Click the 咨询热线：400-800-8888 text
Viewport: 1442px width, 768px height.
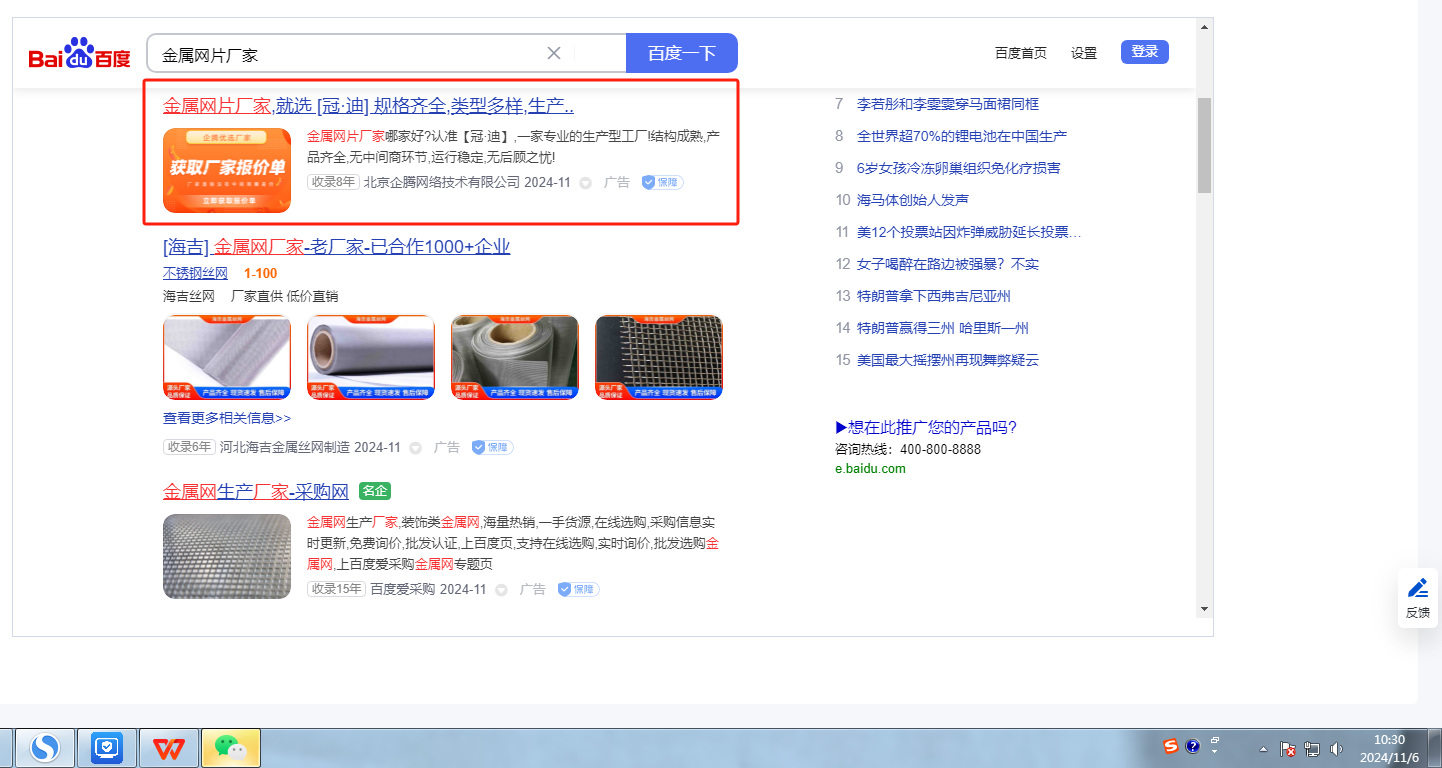coord(908,449)
